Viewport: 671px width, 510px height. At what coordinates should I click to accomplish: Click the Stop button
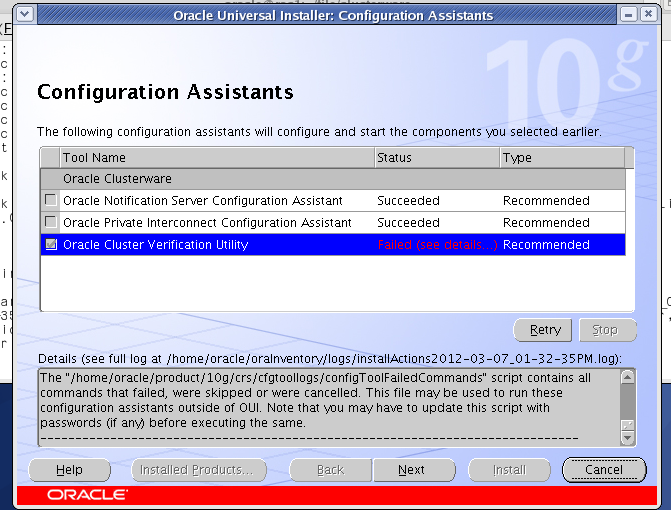pyautogui.click(x=608, y=330)
